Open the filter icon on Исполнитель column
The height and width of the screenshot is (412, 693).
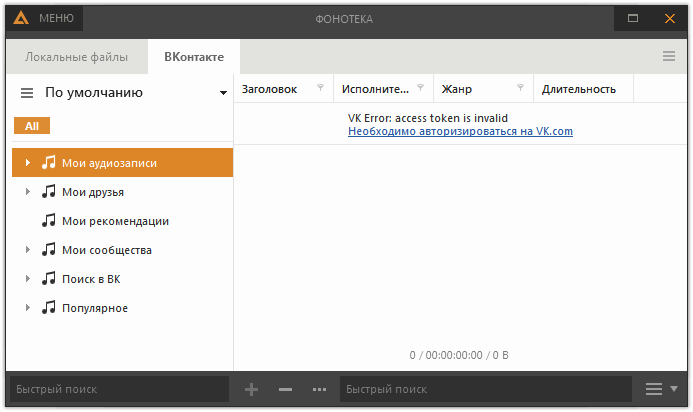420,88
